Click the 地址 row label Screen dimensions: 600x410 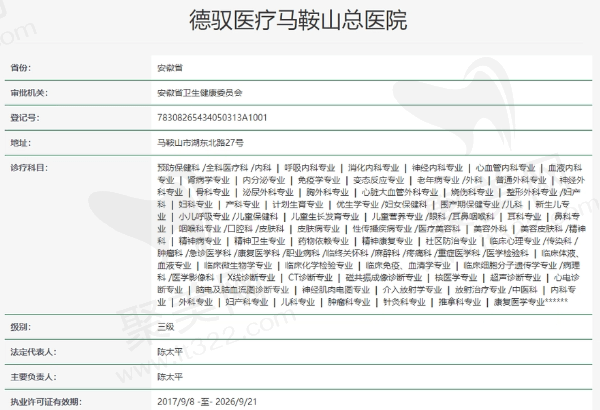20,143
